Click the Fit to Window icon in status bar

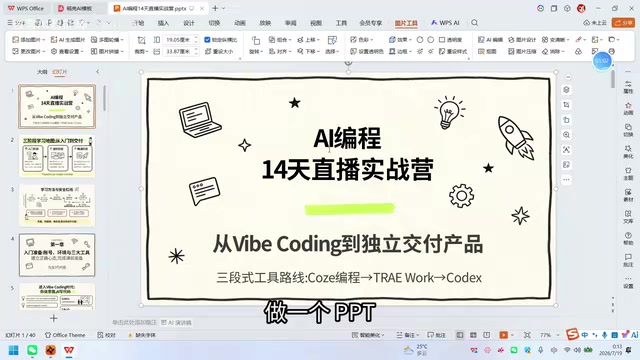pos(527,335)
